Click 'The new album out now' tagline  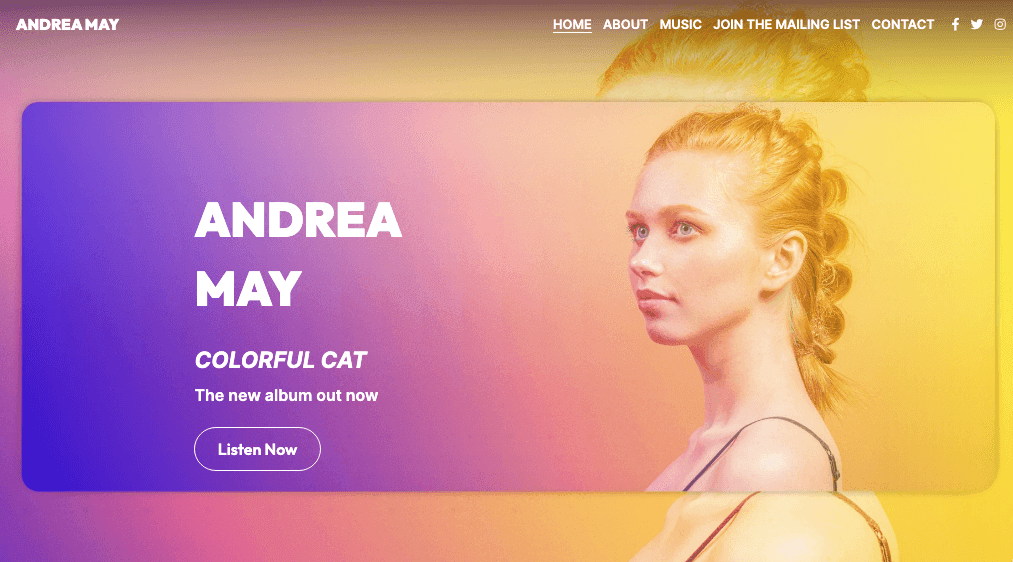click(286, 395)
